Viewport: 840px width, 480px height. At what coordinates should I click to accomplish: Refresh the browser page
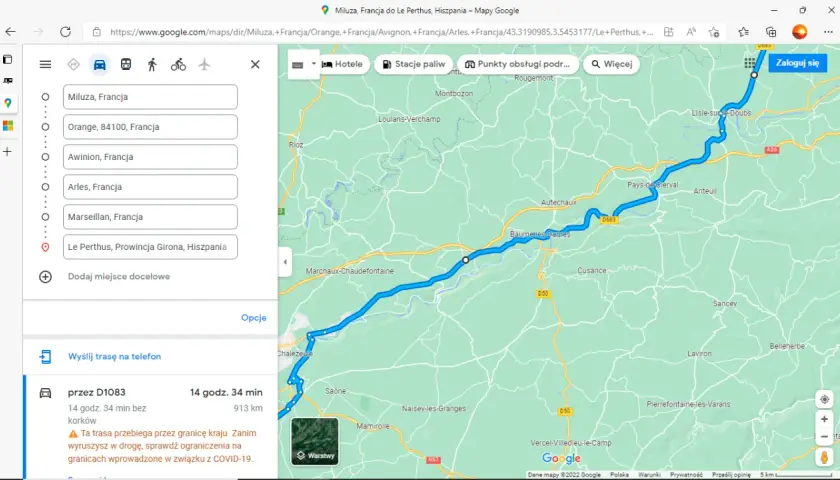click(65, 32)
